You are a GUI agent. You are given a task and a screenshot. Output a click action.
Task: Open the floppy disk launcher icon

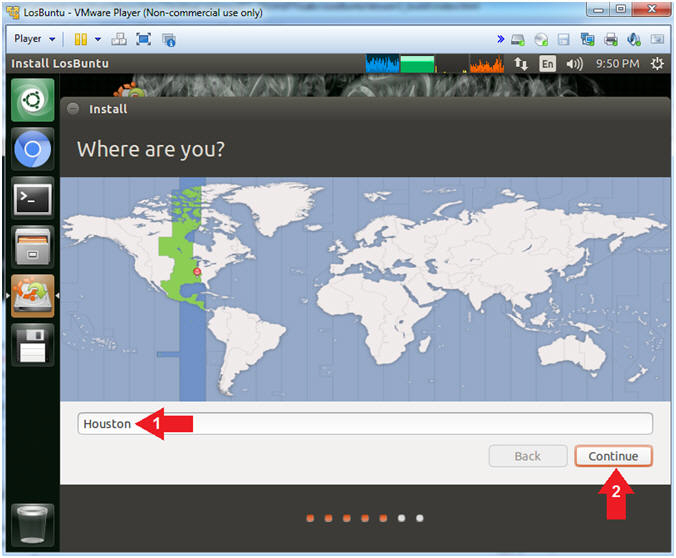coord(33,345)
